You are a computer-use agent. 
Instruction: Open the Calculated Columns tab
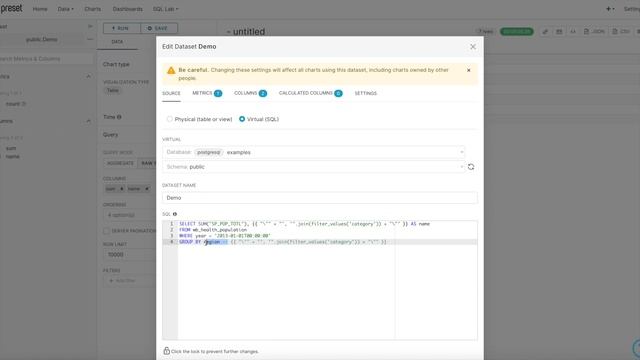click(310, 93)
